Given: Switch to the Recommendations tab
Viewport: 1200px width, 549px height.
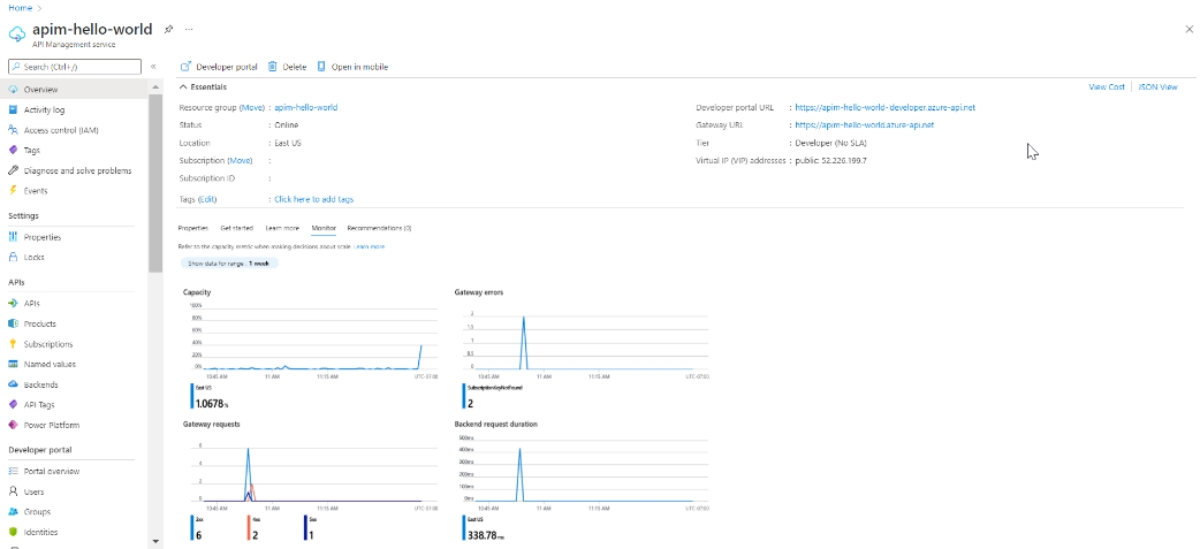Looking at the screenshot, I should click(x=379, y=228).
